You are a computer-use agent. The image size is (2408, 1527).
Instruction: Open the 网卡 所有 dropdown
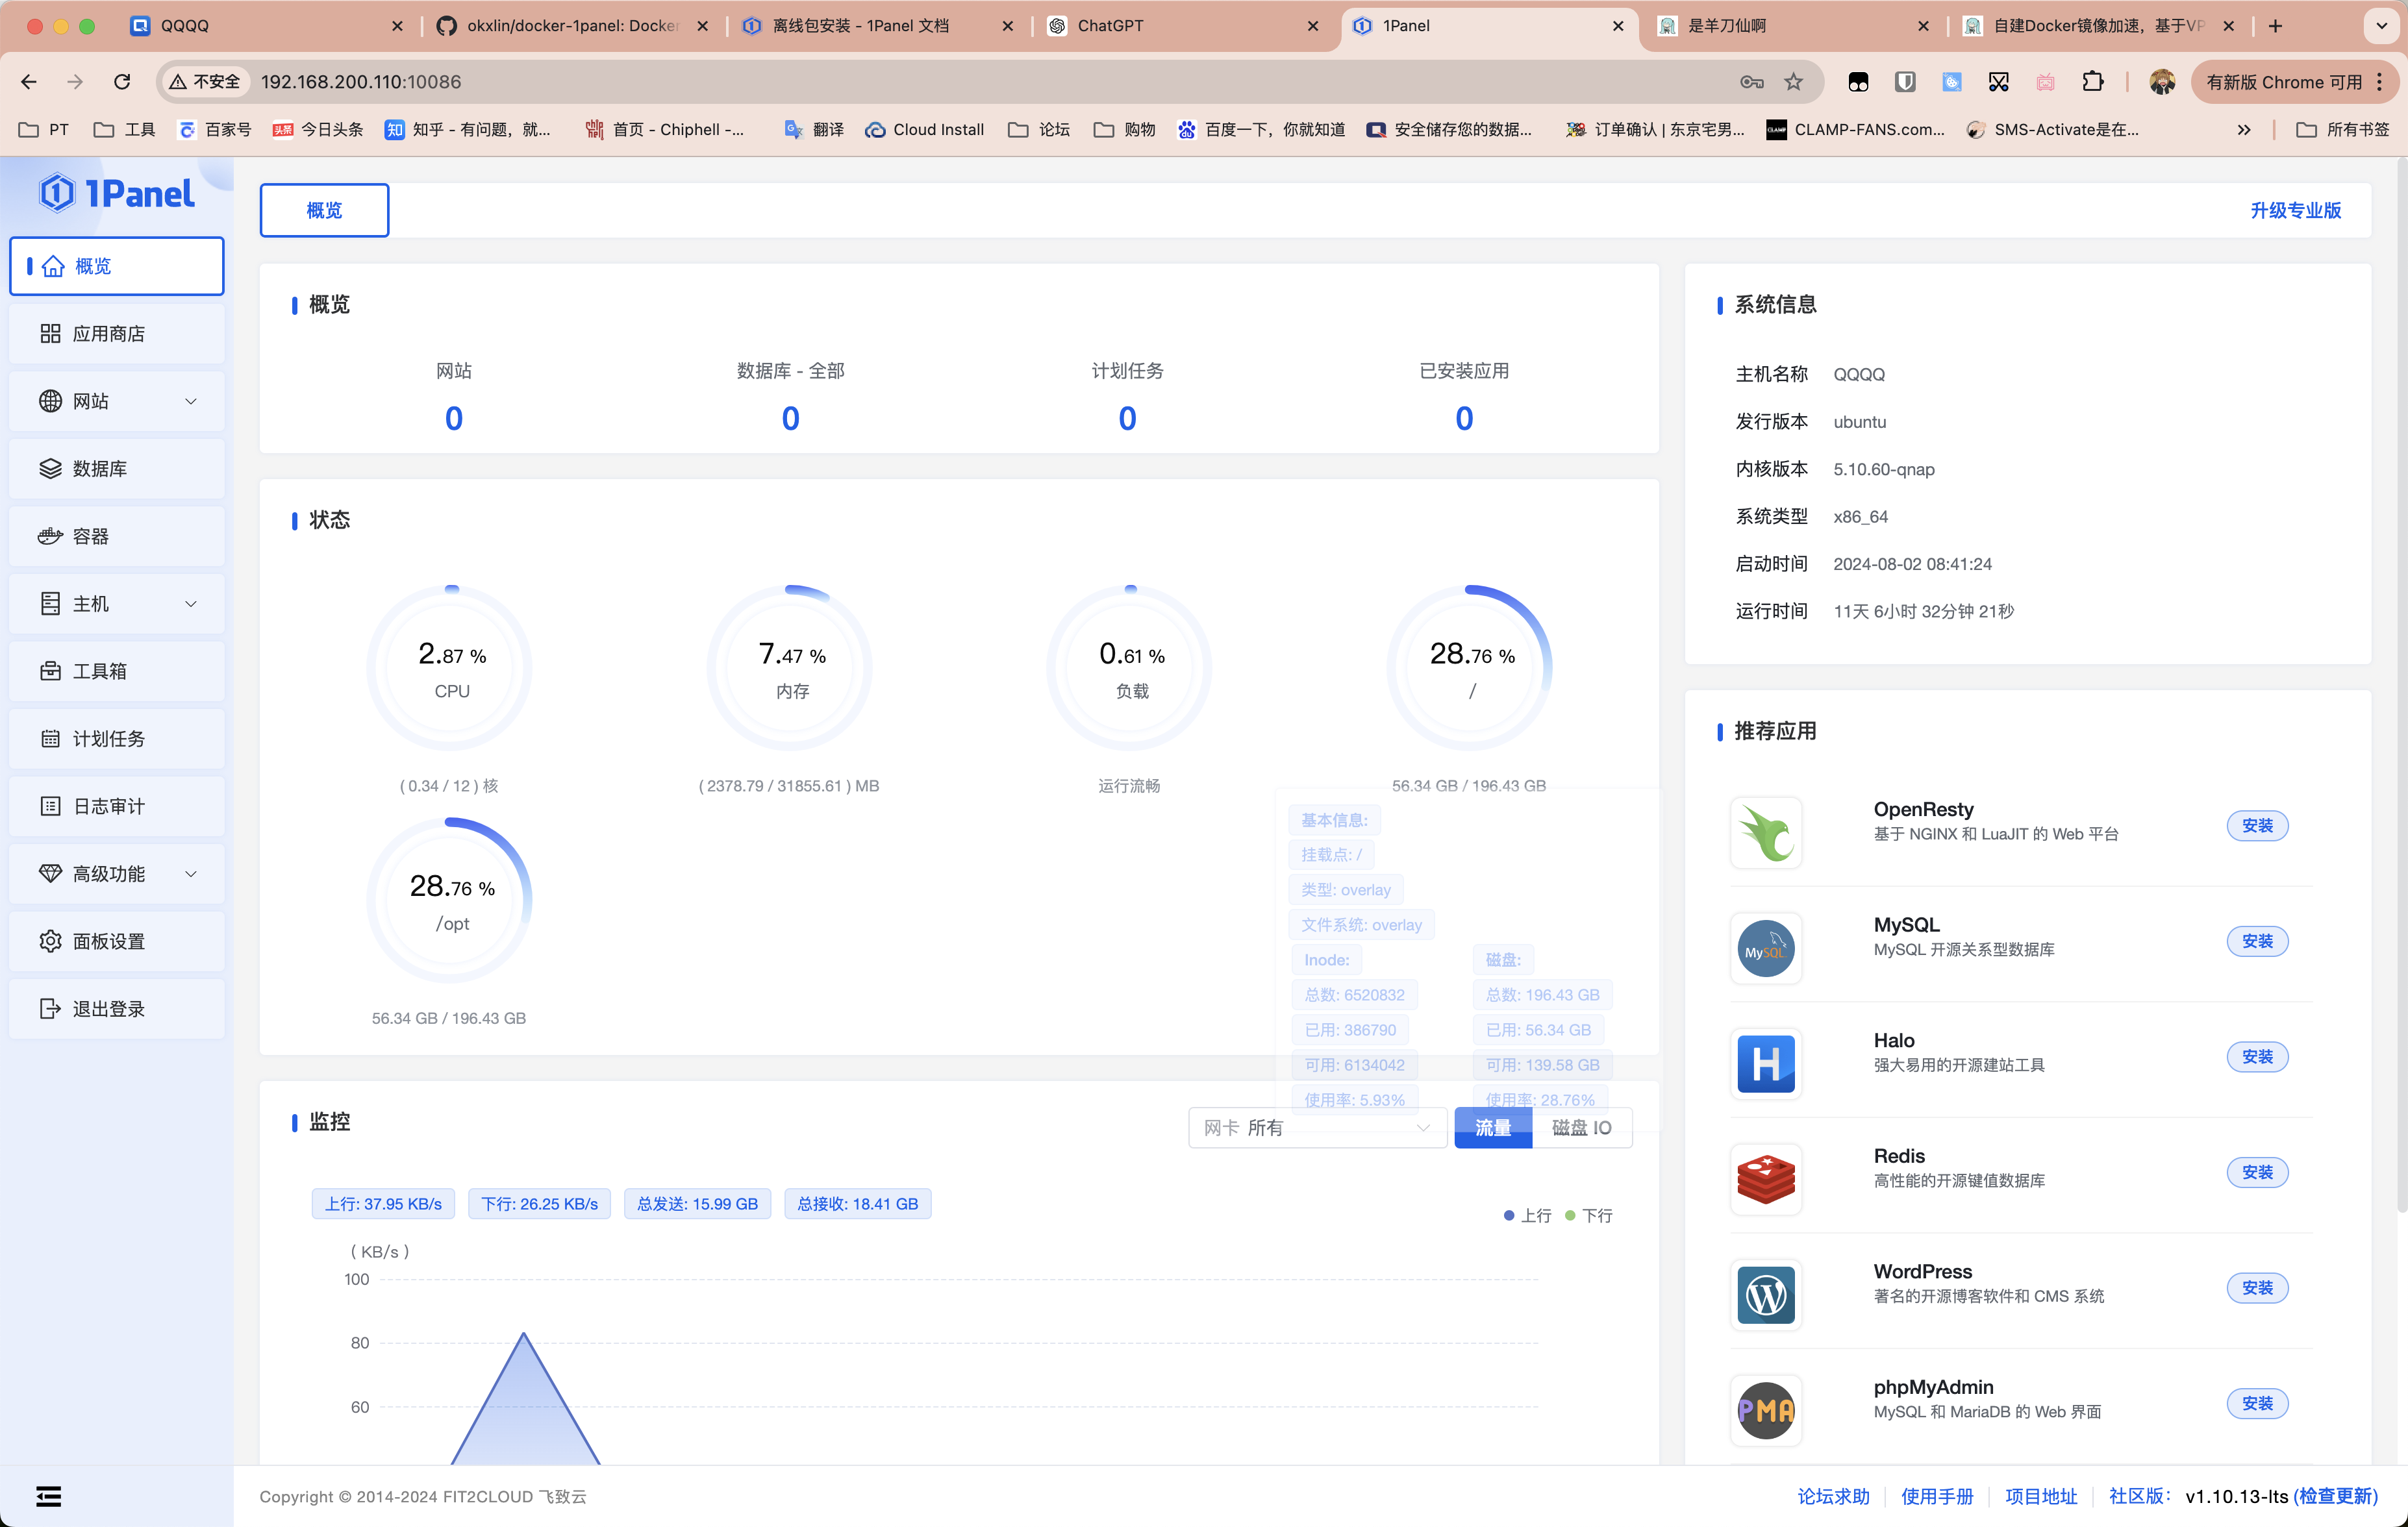coord(1317,1128)
